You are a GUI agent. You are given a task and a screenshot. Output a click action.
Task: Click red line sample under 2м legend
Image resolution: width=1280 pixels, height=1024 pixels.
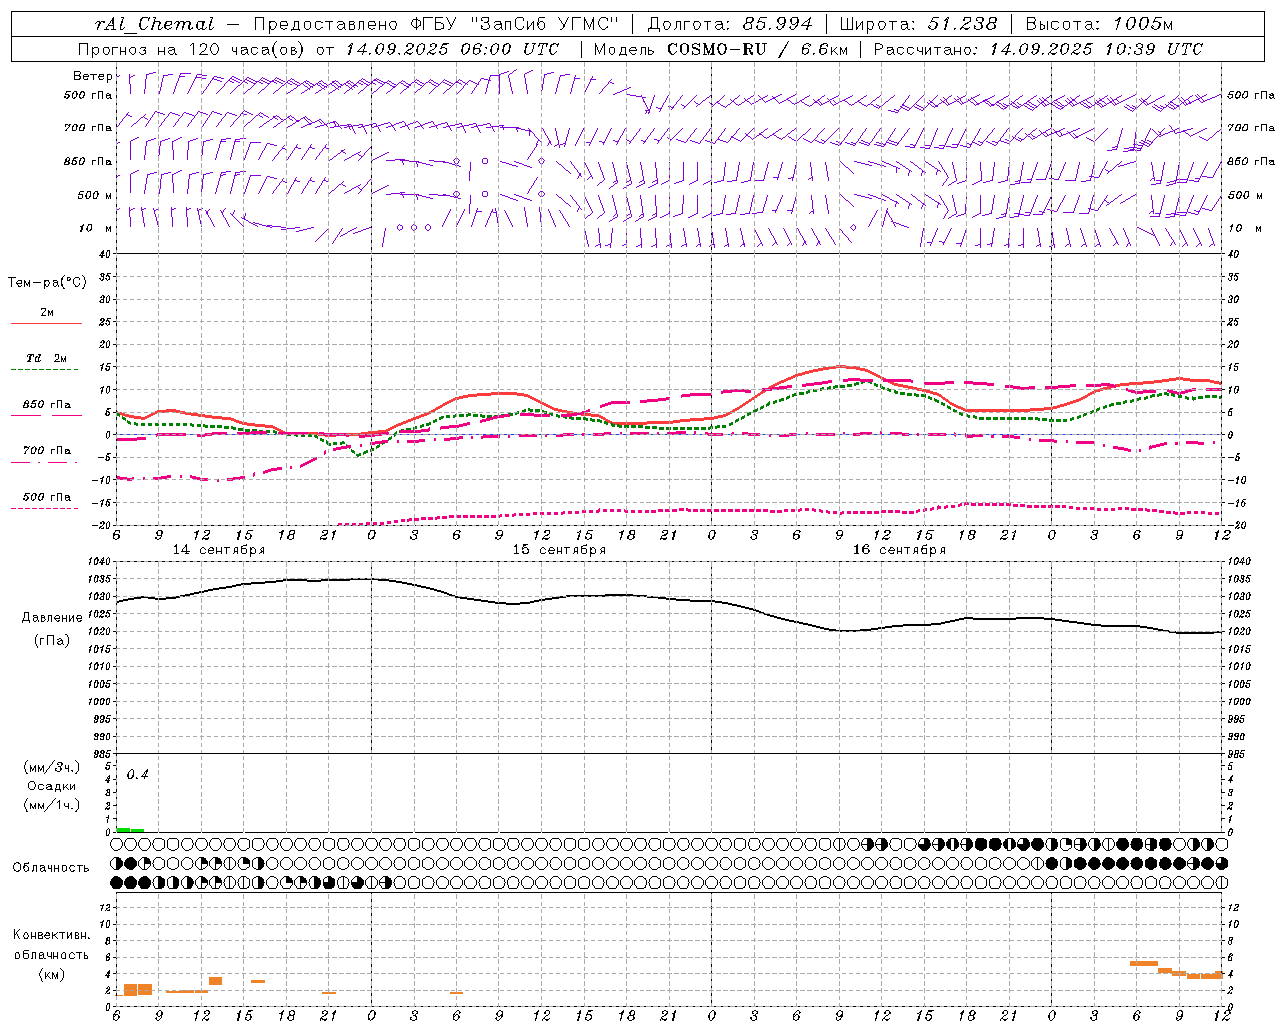(46, 324)
